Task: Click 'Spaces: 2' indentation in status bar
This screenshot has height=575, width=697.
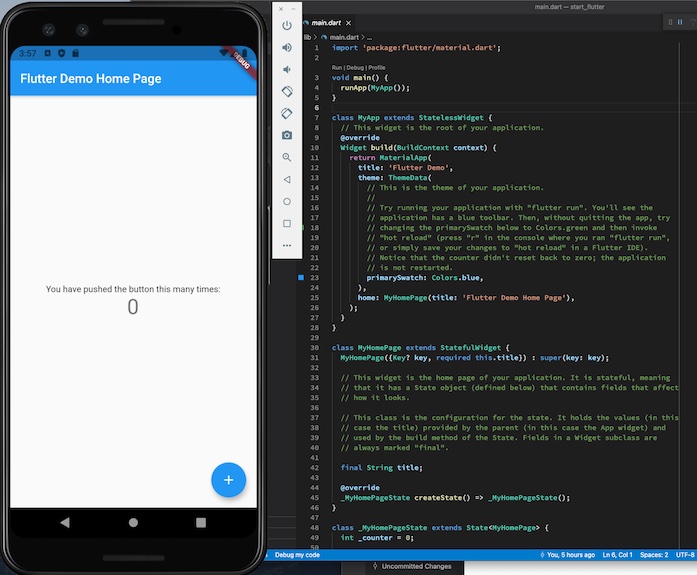Action: 654,555
